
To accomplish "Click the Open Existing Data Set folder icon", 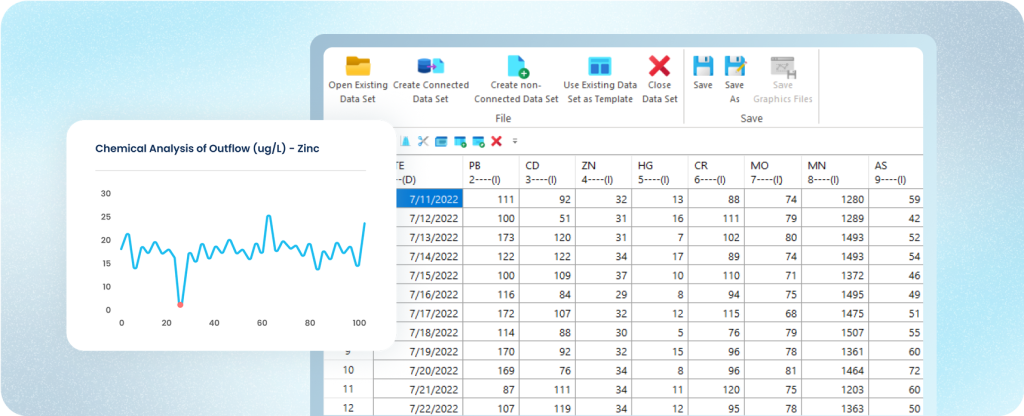I will click(358, 67).
